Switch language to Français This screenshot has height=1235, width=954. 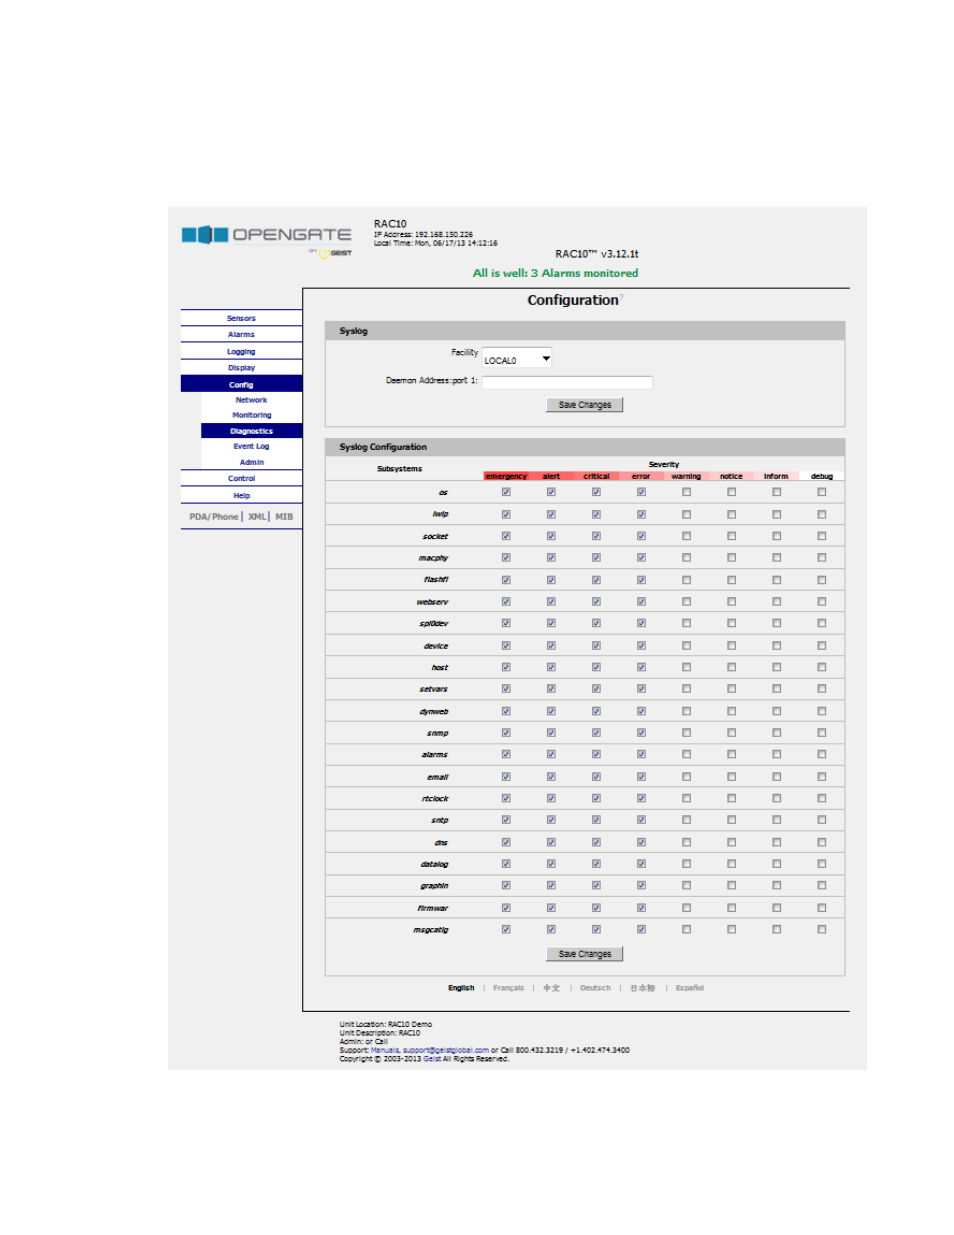508,988
